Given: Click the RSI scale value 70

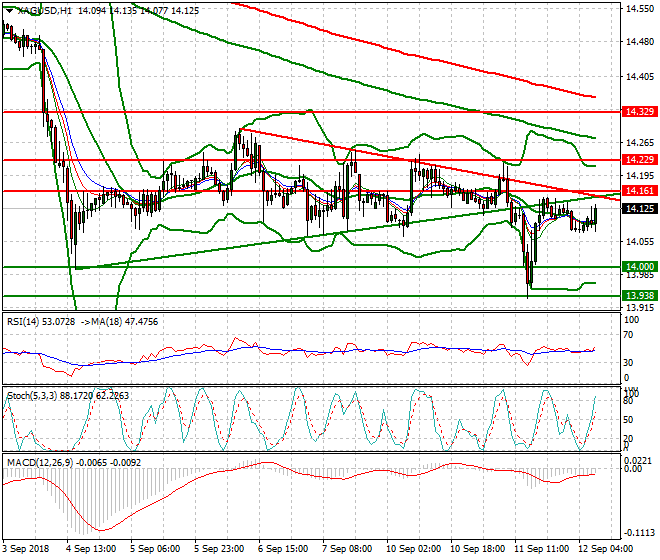Looking at the screenshot, I should click(628, 336).
